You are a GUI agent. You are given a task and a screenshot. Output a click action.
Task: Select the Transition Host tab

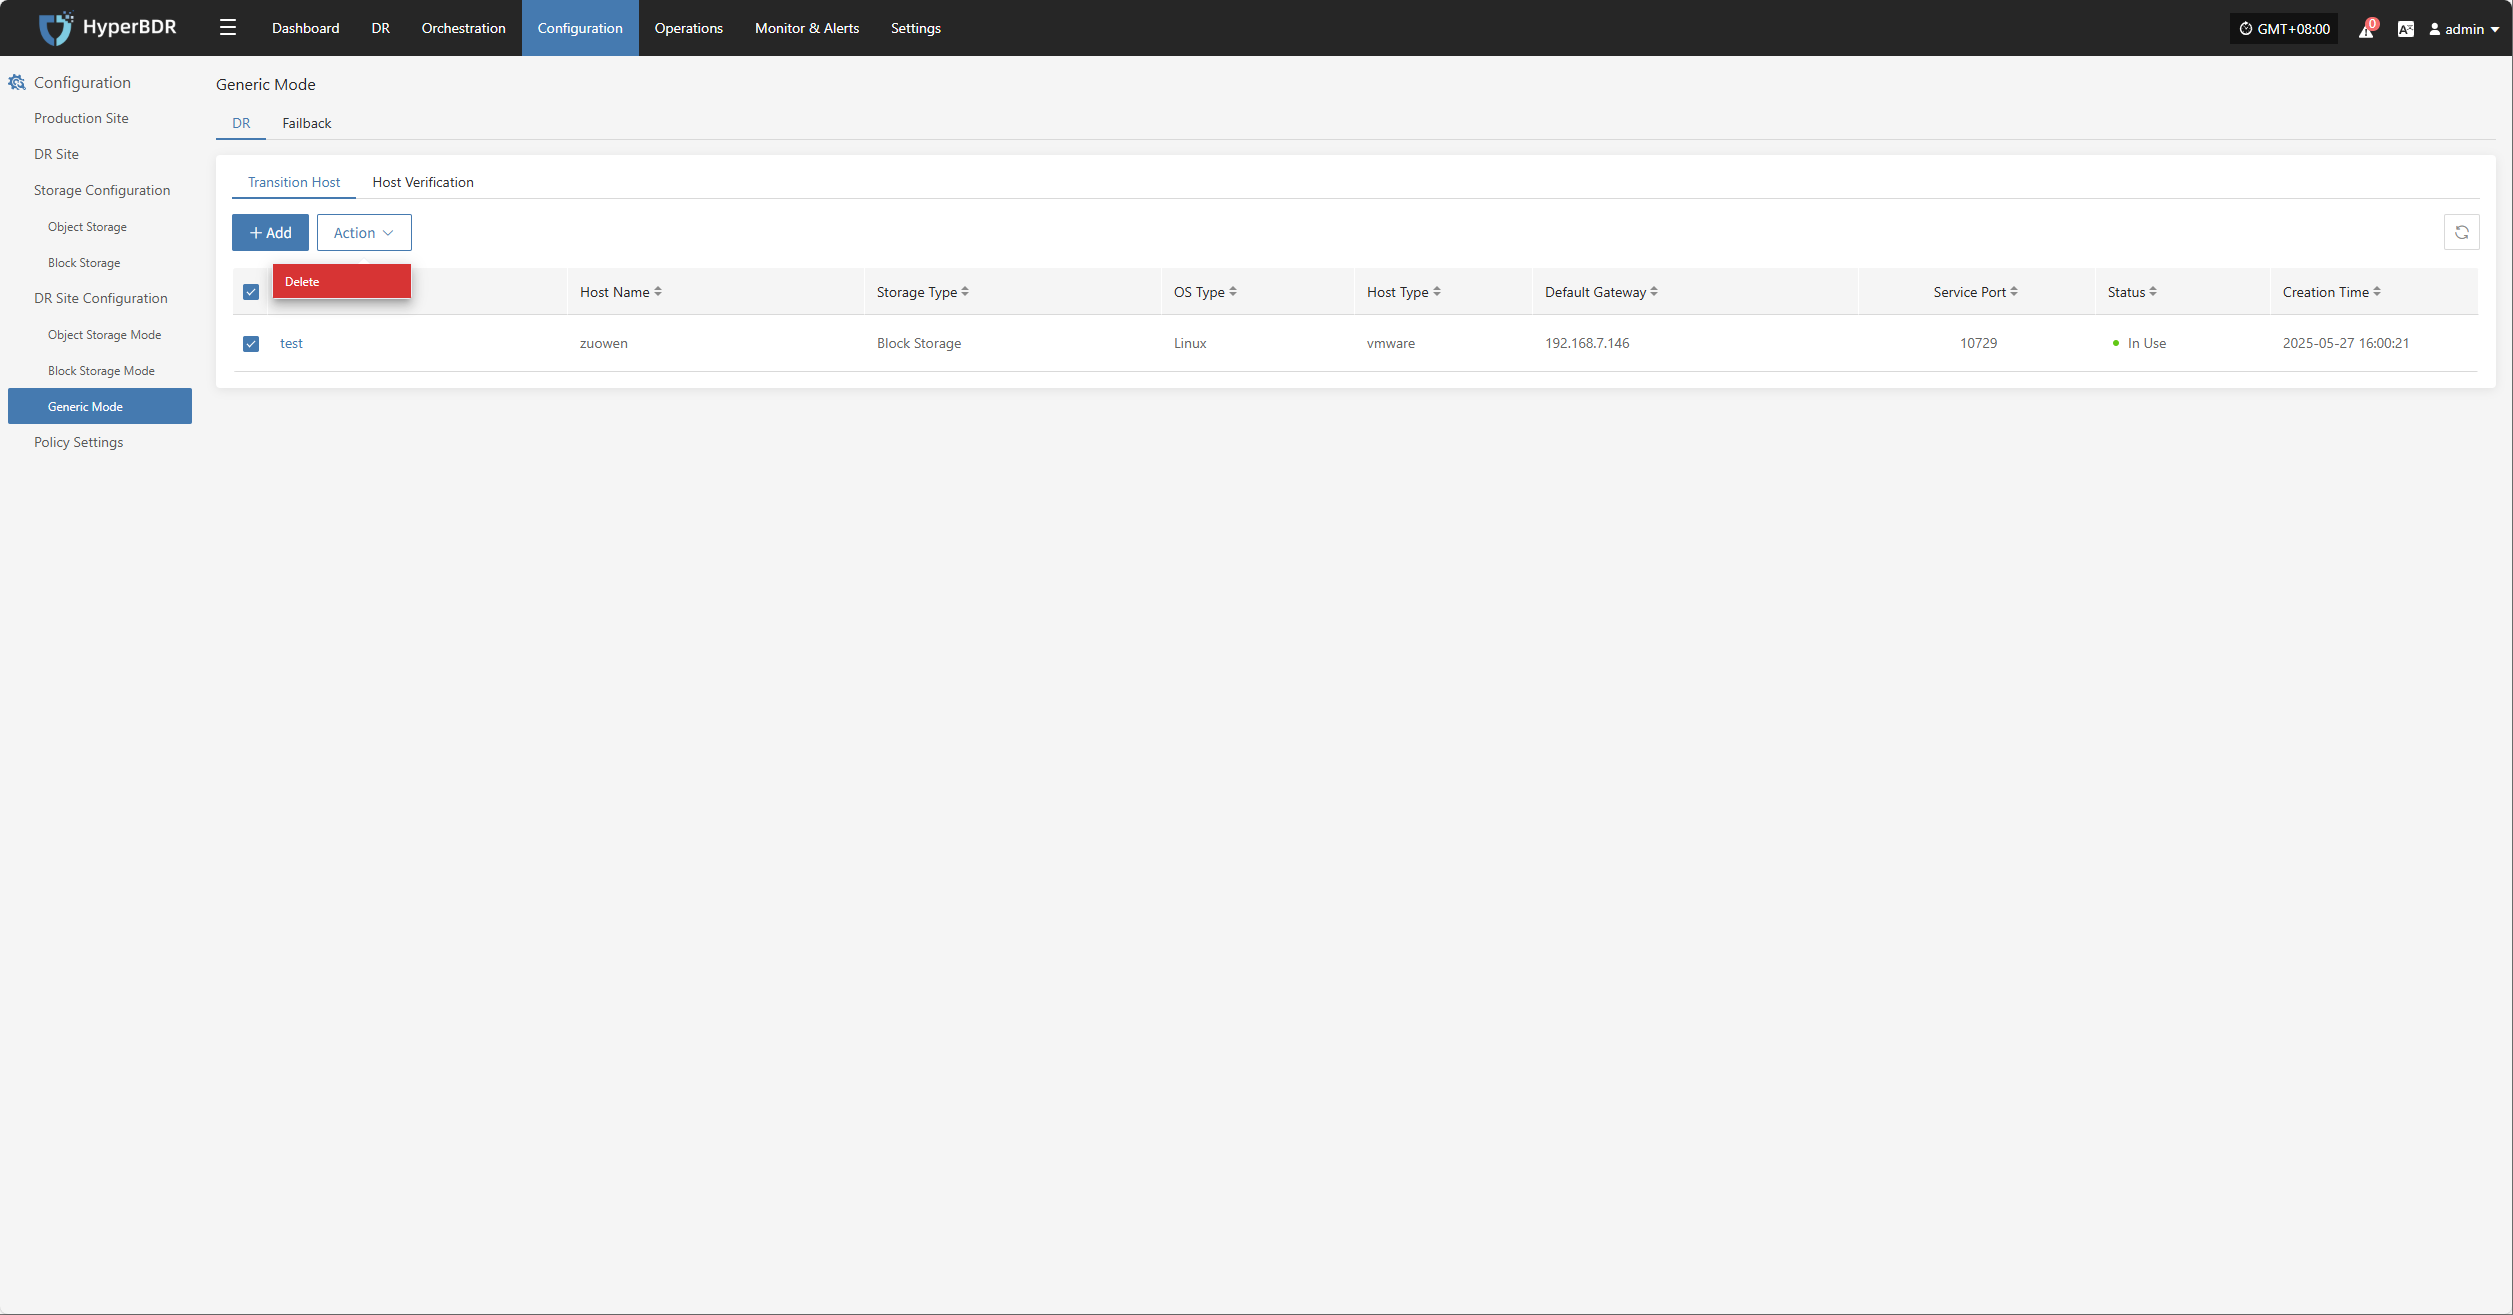click(294, 182)
